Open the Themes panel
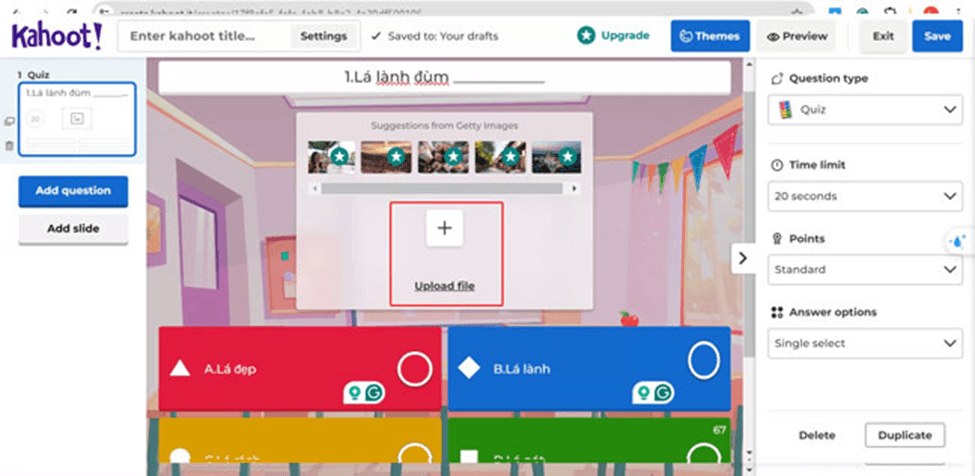Image resolution: width=975 pixels, height=476 pixels. coord(710,36)
